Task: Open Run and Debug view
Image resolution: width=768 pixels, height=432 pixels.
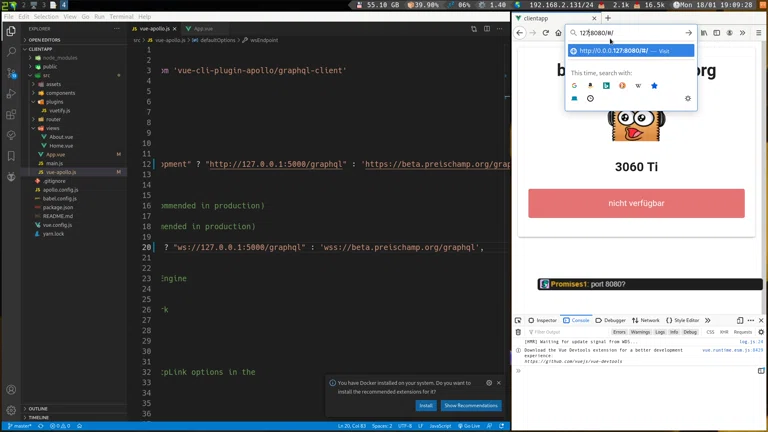Action: tap(11, 94)
